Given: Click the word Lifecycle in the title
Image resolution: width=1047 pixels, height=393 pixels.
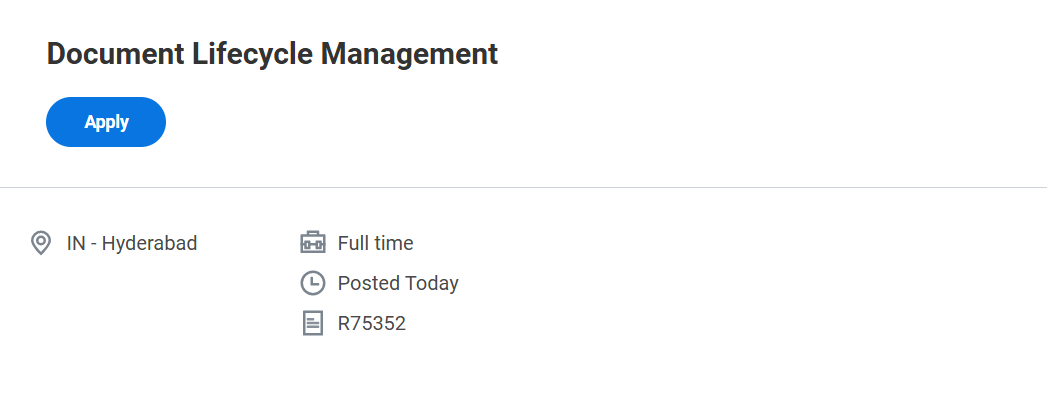Looking at the screenshot, I should (x=252, y=54).
